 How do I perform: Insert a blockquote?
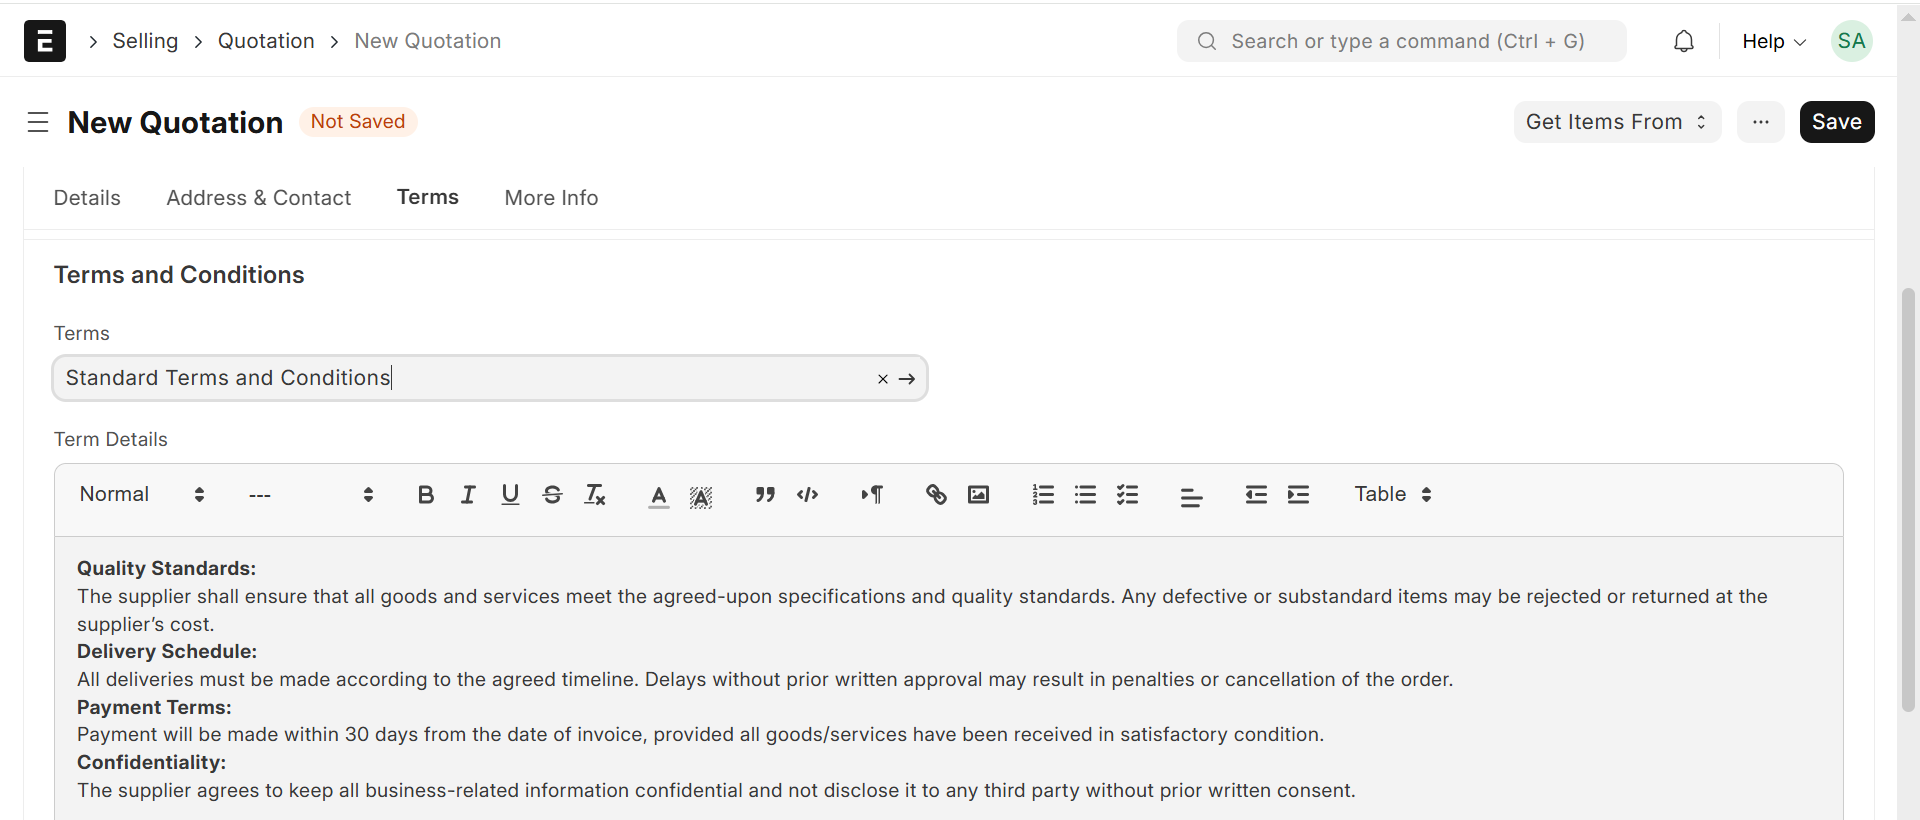point(765,495)
